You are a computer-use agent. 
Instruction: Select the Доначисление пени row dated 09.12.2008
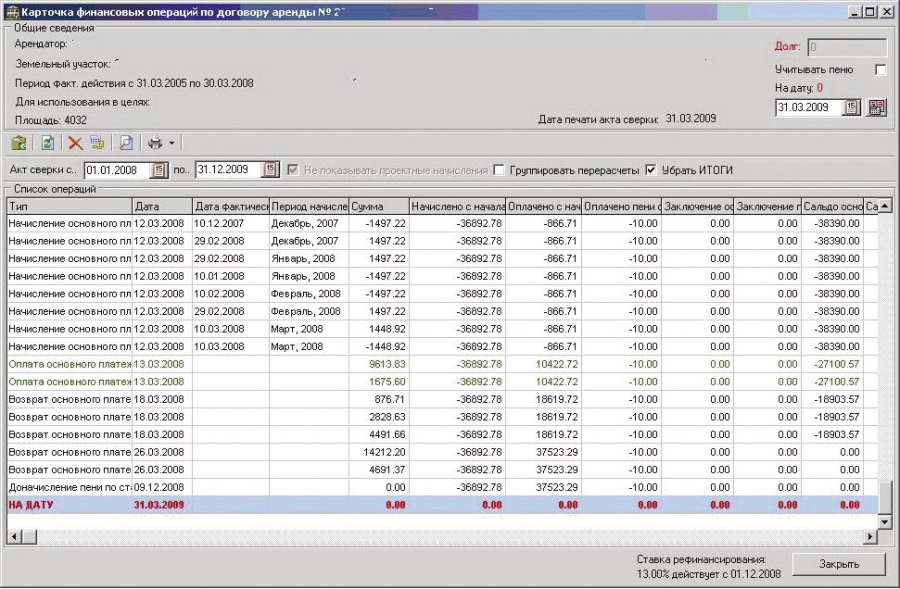[442, 487]
